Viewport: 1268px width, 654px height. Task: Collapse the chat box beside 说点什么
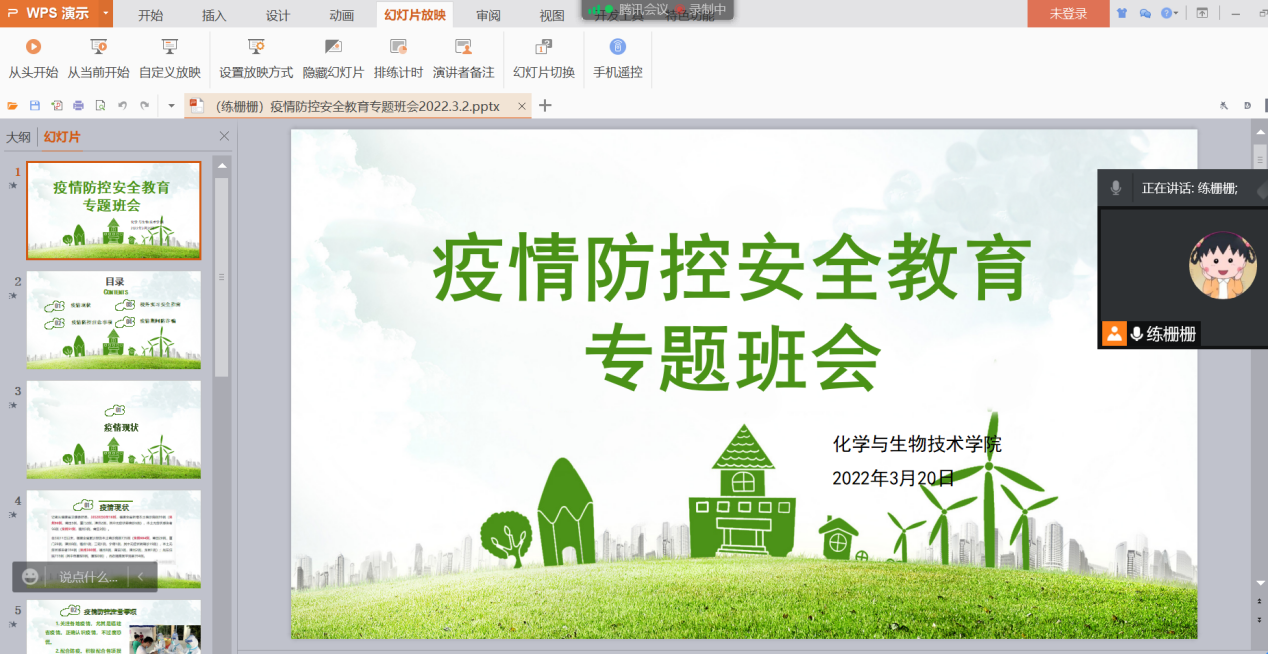point(141,577)
